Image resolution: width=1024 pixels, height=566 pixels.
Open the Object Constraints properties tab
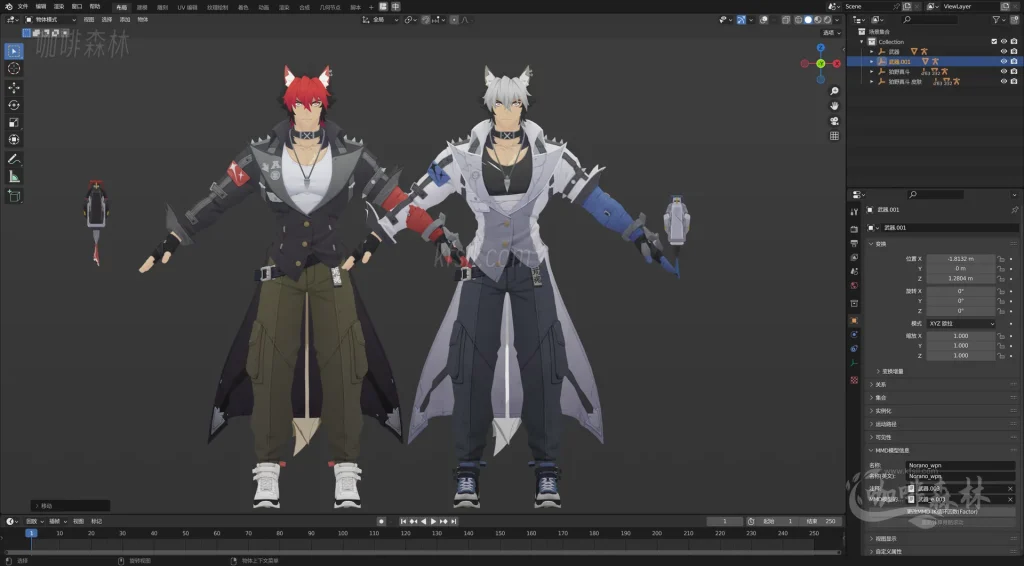pyautogui.click(x=854, y=349)
